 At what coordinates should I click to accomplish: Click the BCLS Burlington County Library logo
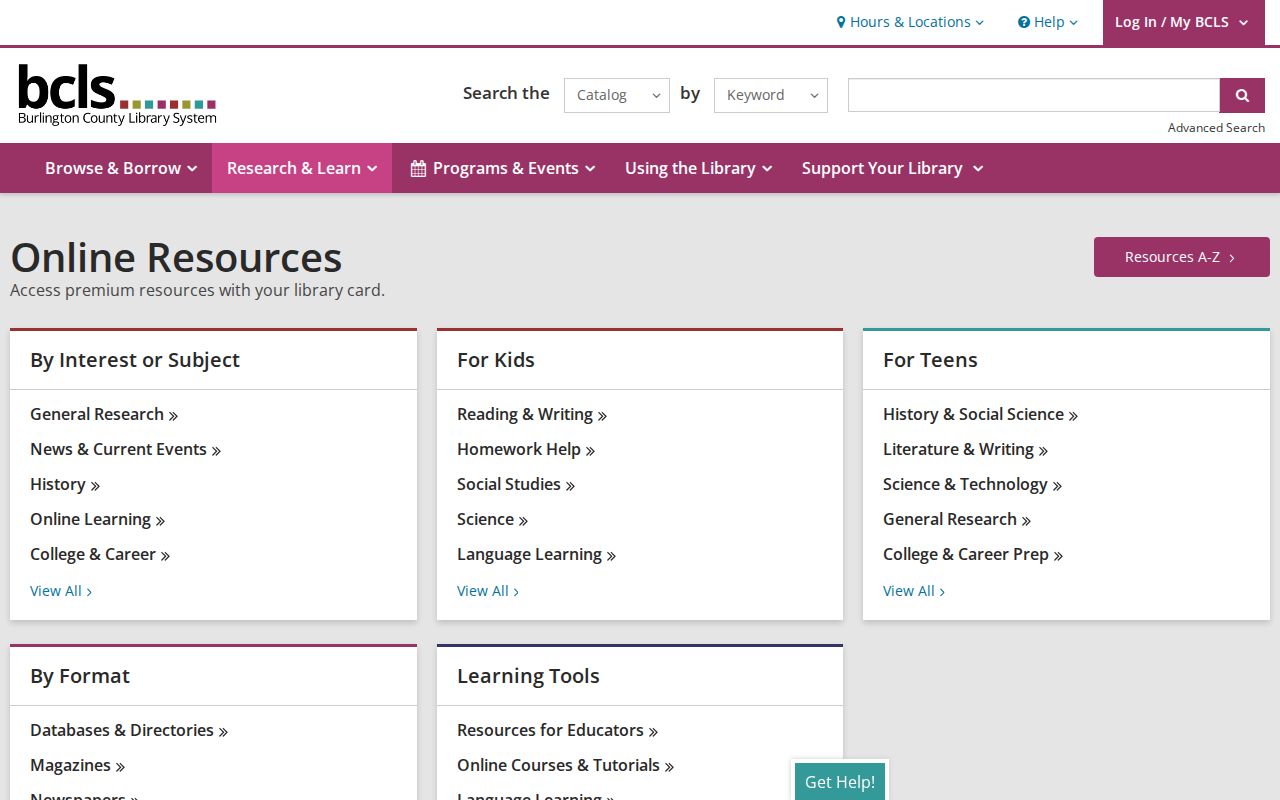coord(117,95)
